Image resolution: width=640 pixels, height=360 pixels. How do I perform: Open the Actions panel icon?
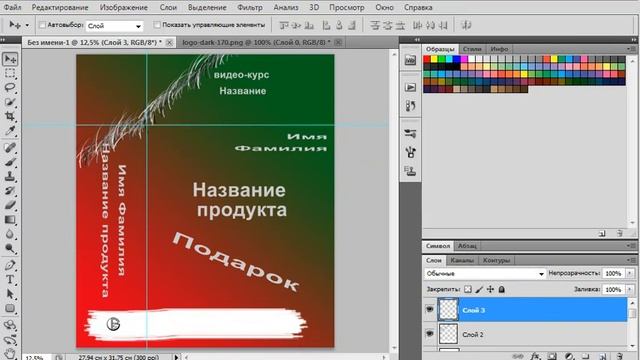click(x=410, y=87)
